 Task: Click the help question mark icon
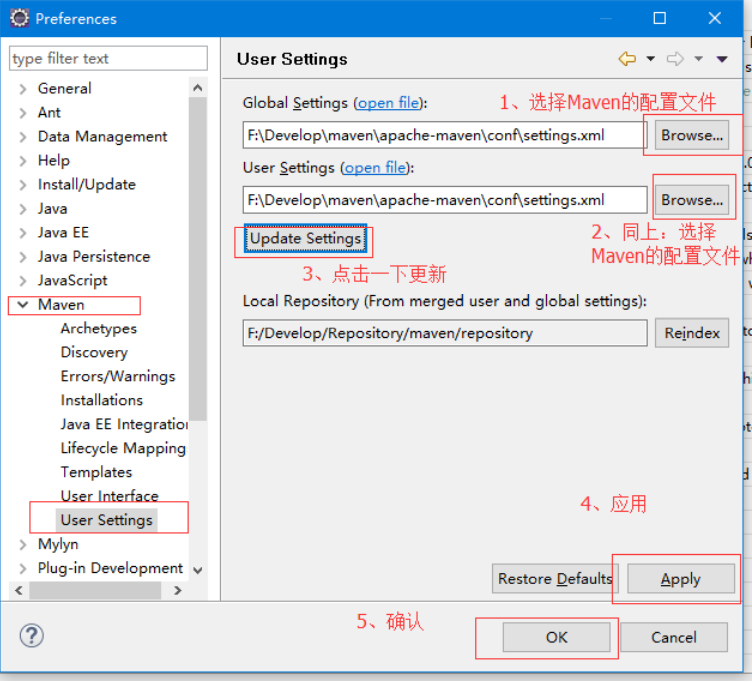pyautogui.click(x=32, y=635)
